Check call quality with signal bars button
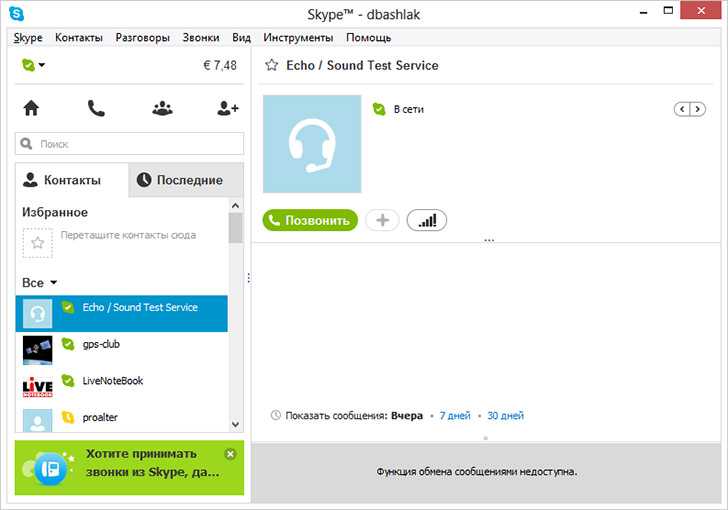The image size is (728, 510). 427,220
